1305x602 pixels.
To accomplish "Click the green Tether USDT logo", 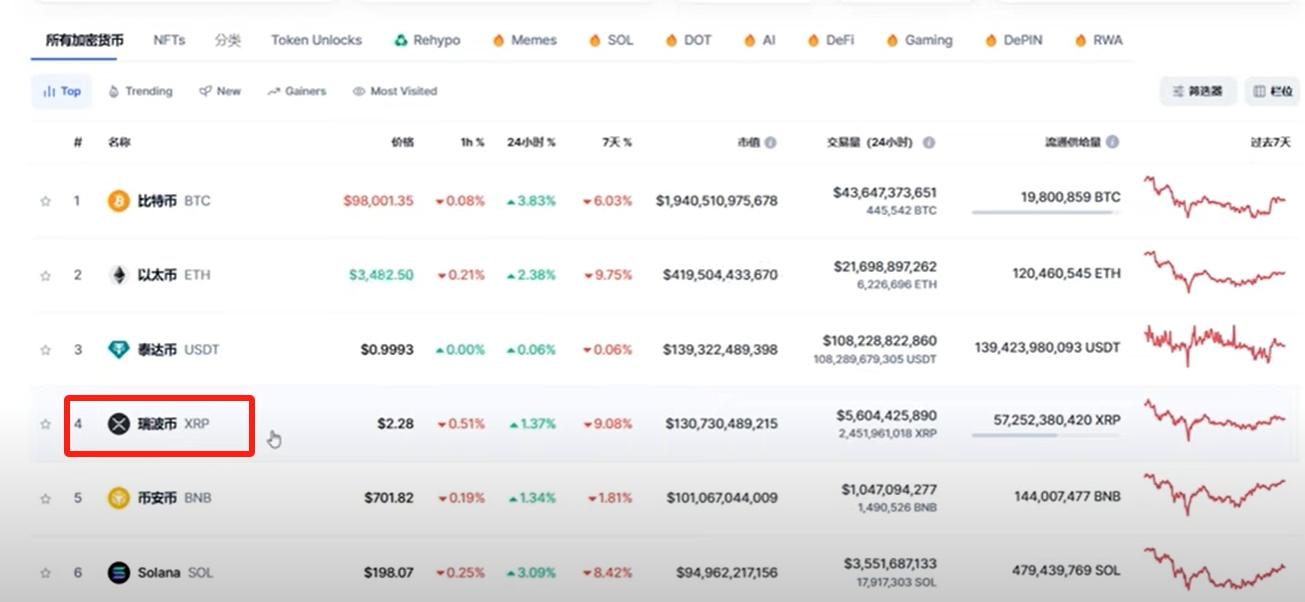I will pos(119,350).
